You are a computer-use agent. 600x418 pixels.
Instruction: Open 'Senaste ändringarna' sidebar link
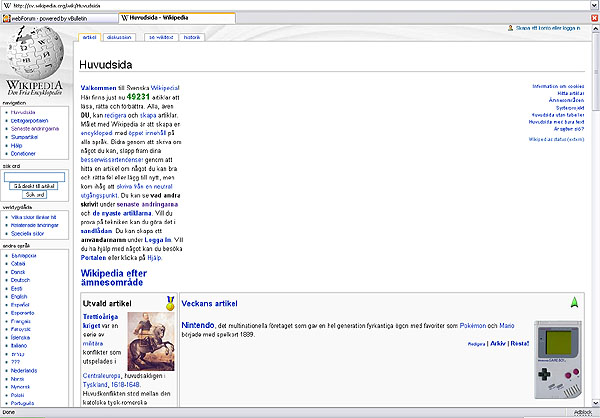[35, 129]
